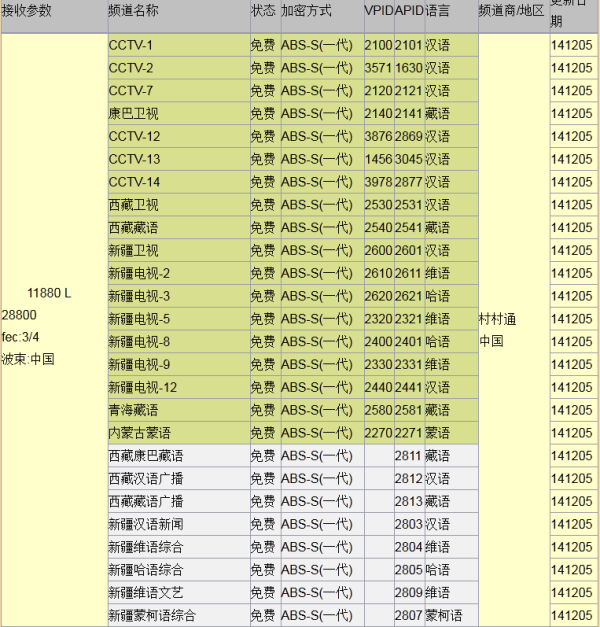This screenshot has height=627, width=600.
Task: Click the 西藏康巴藏语 radio channel
Action: click(146, 455)
